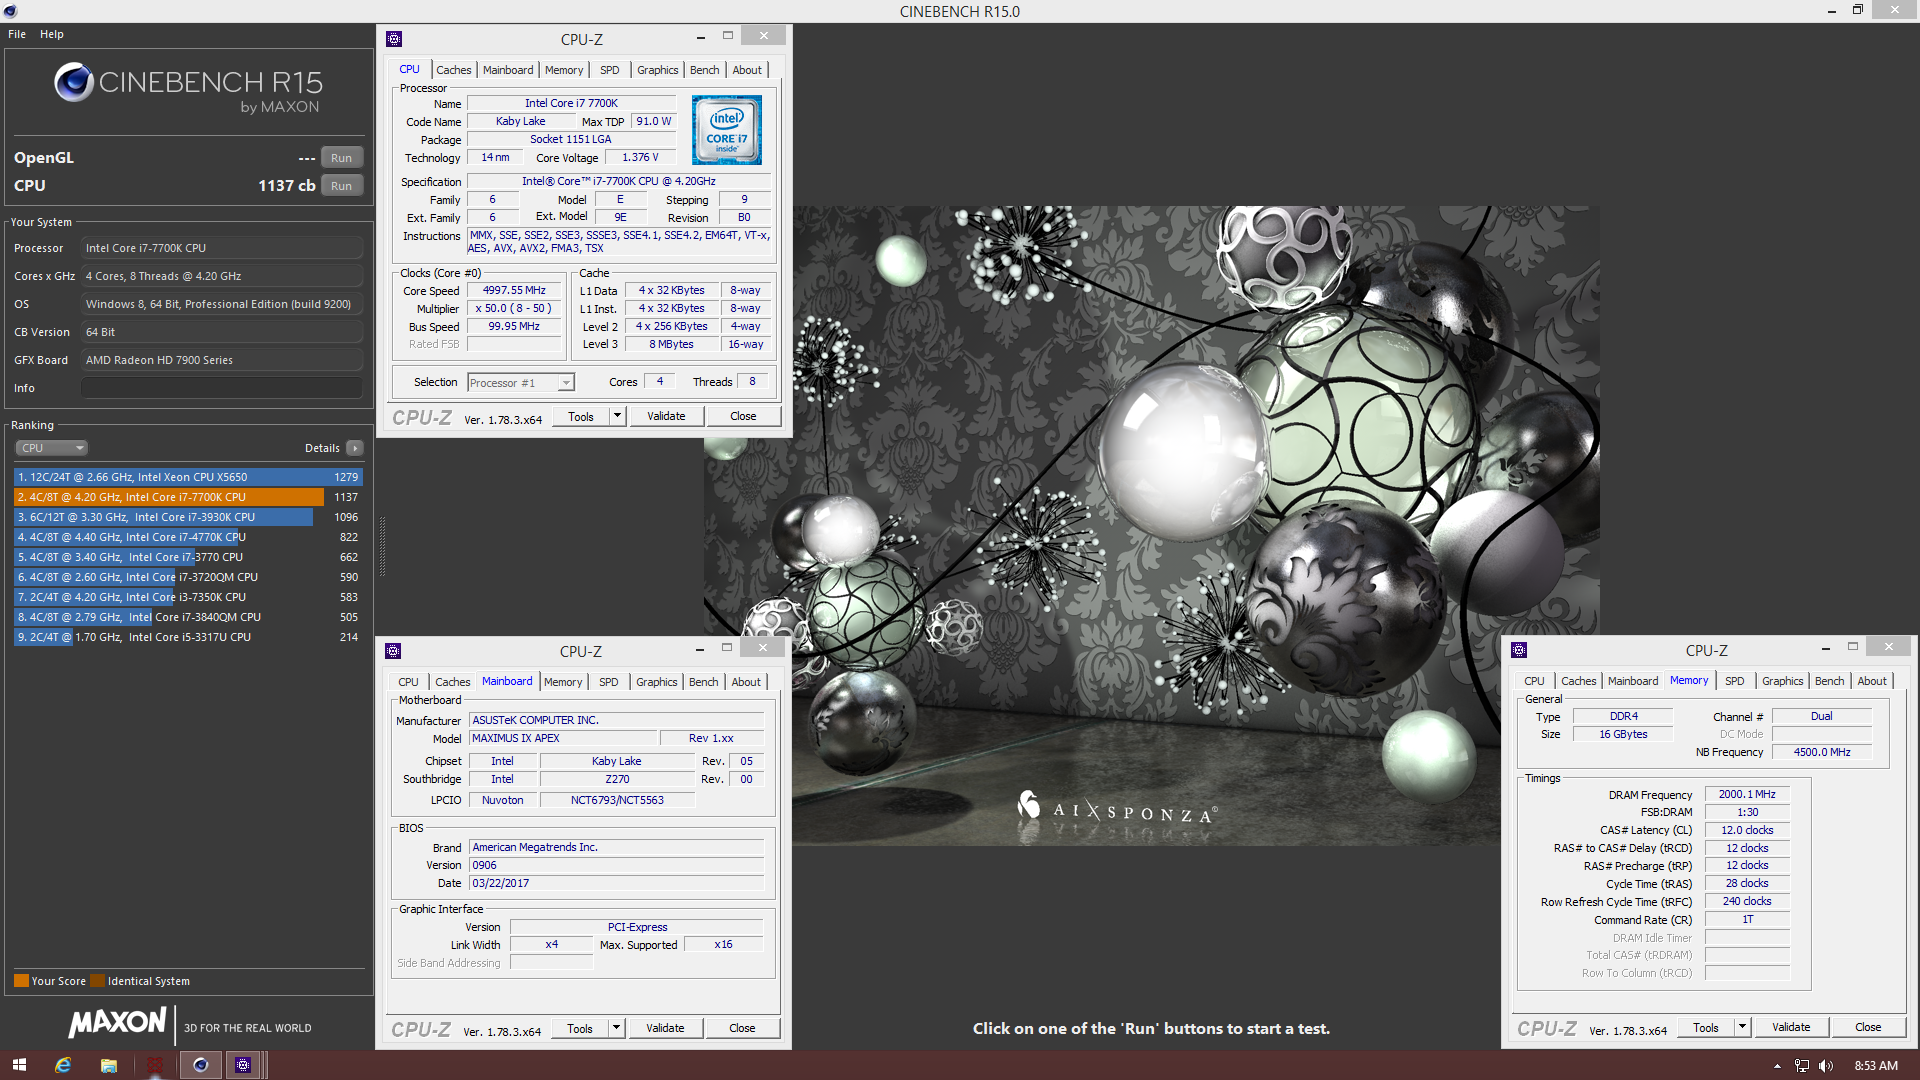Select About tab in the Memory CPU-Z window

[1872, 681]
